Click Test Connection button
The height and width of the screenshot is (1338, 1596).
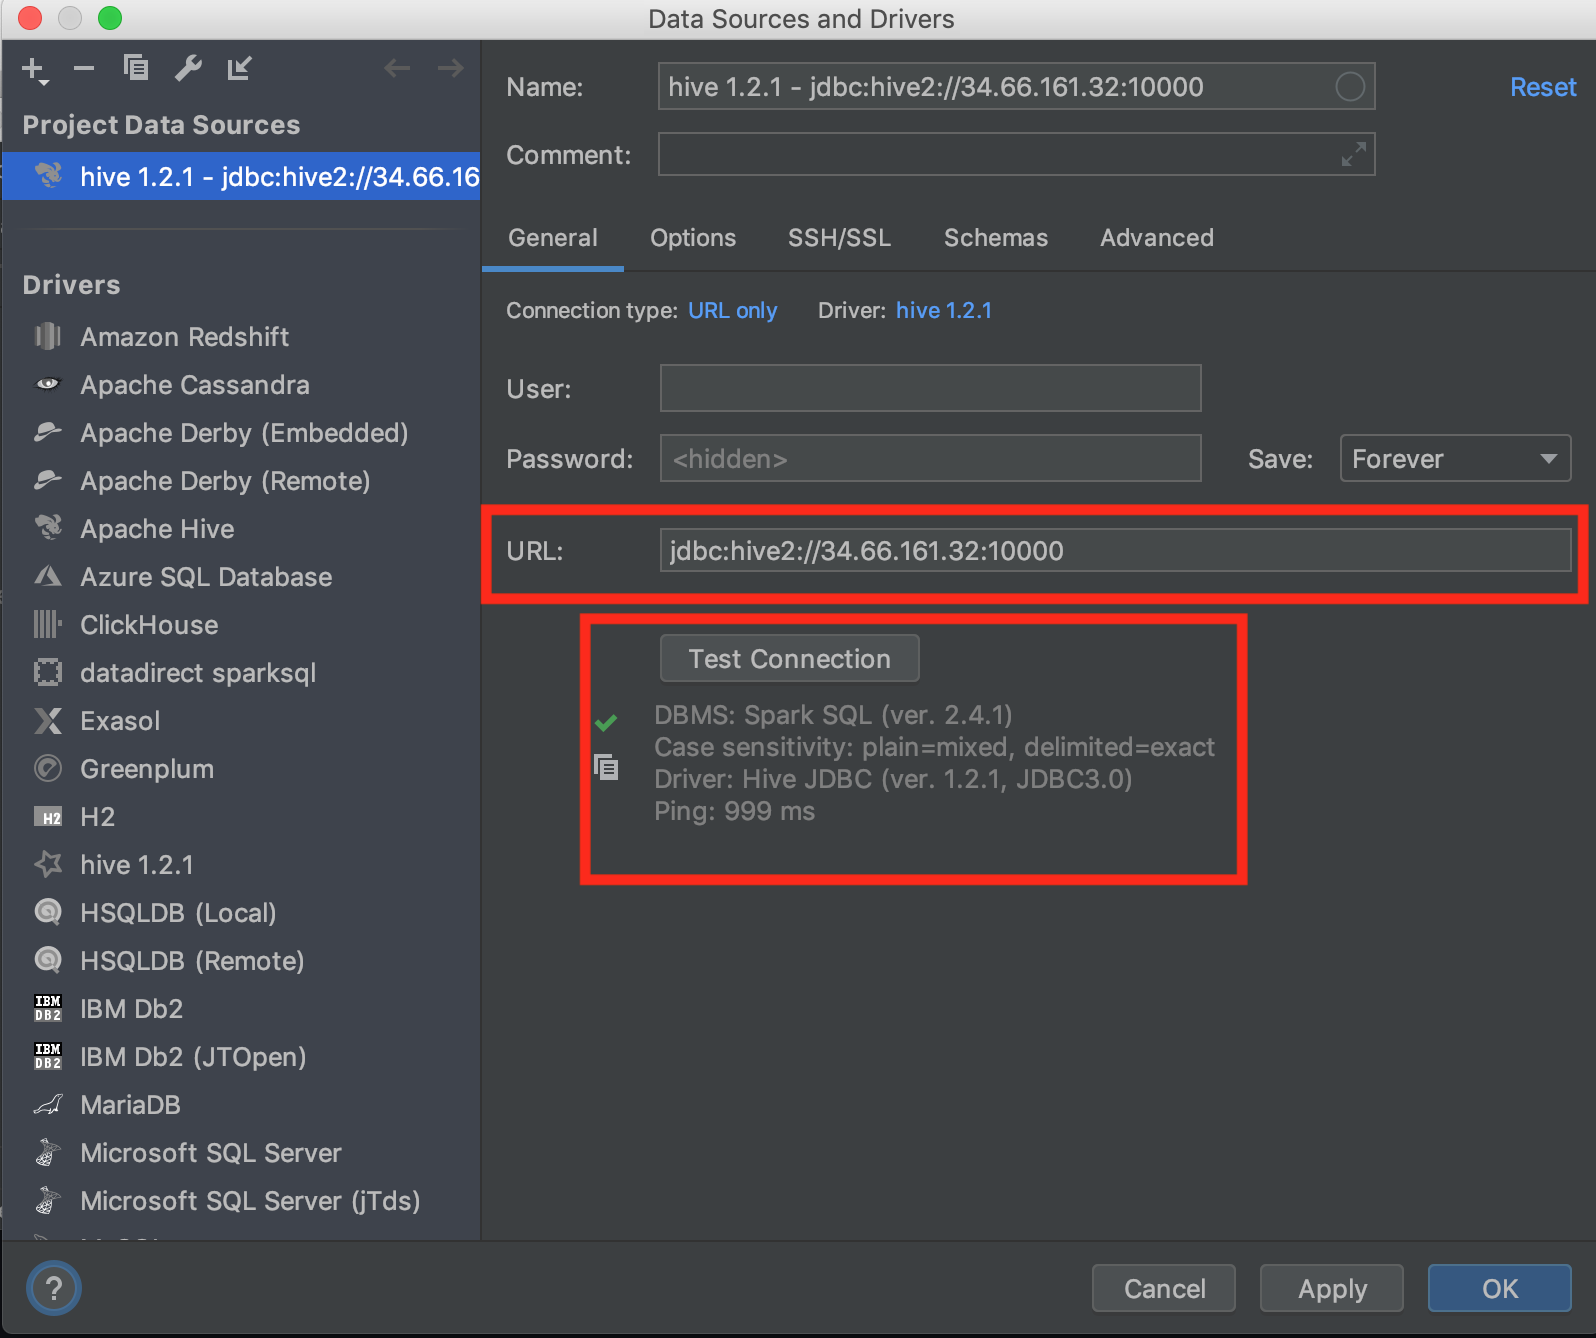pyautogui.click(x=789, y=658)
